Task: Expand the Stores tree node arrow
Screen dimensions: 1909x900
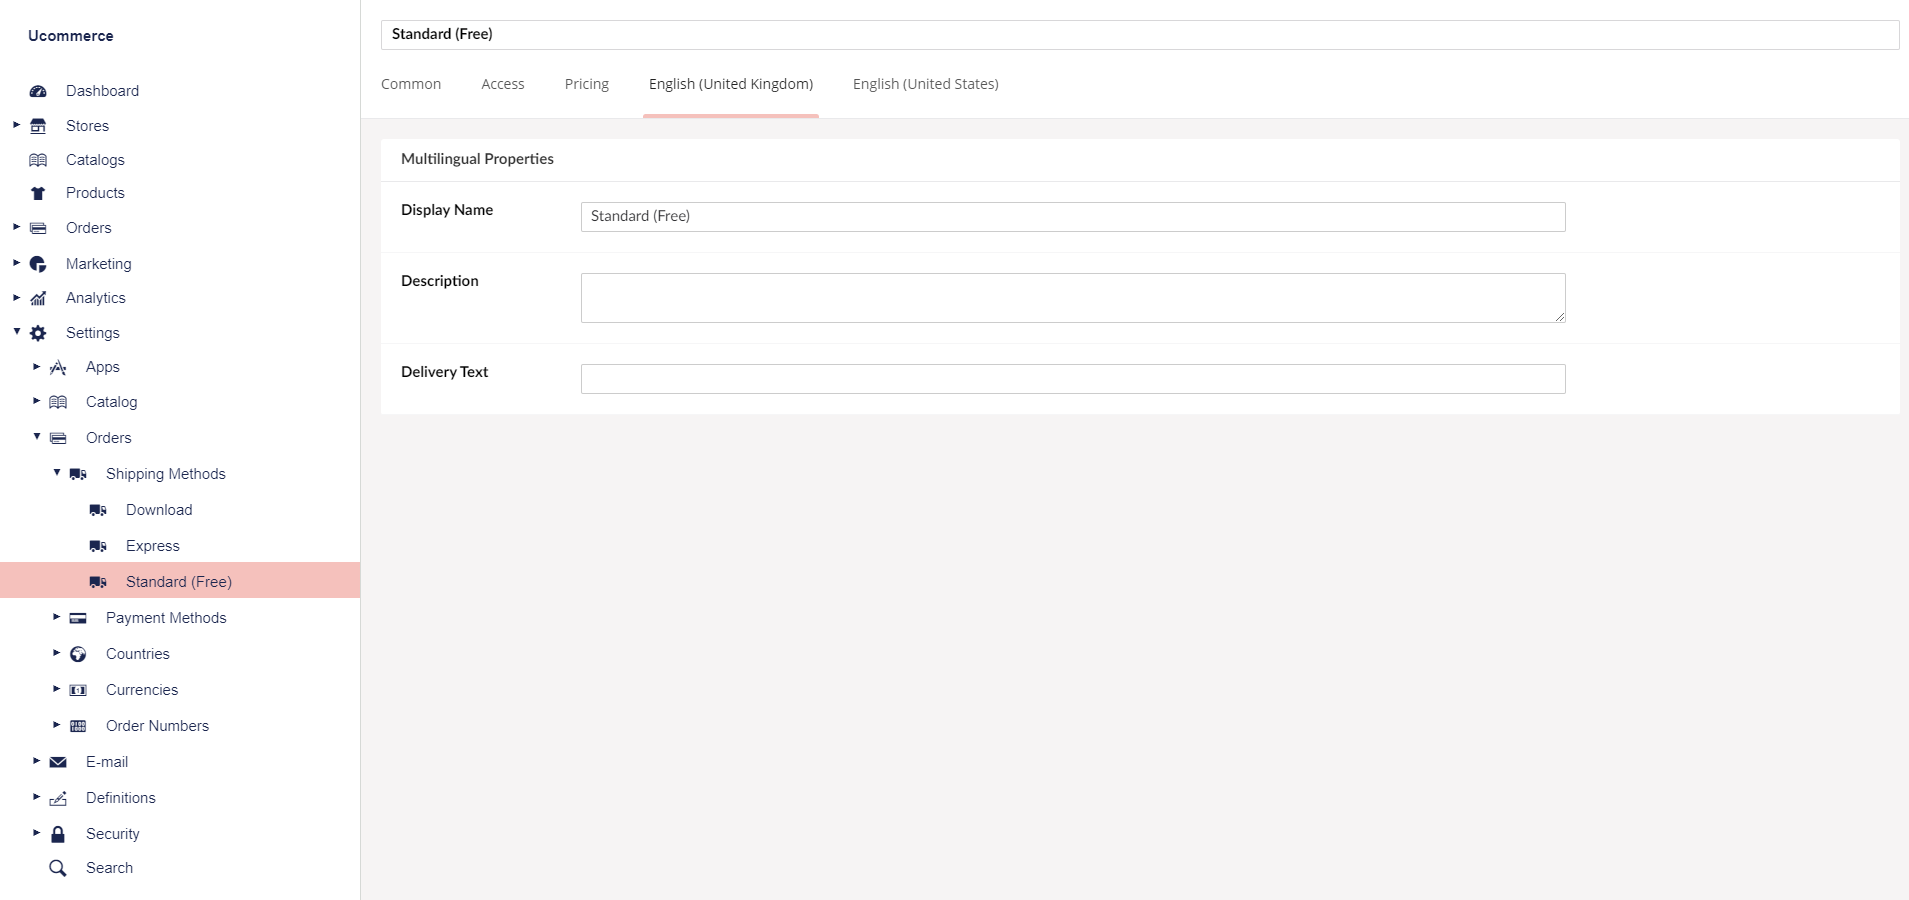Action: pyautogui.click(x=16, y=125)
